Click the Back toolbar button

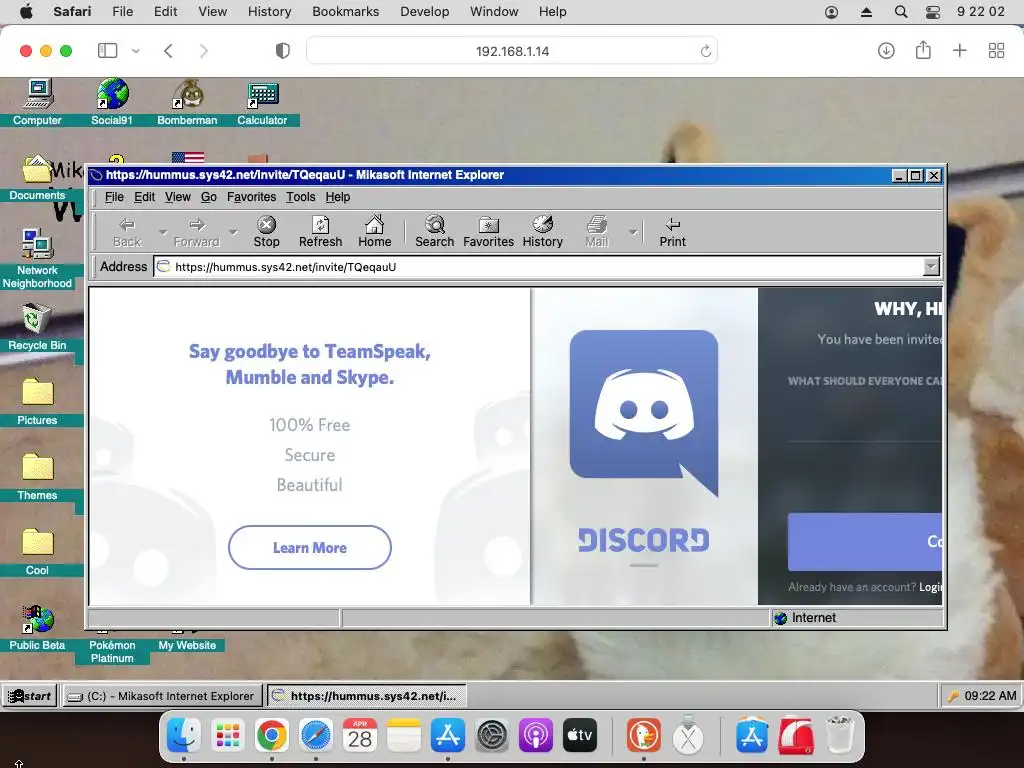point(127,232)
